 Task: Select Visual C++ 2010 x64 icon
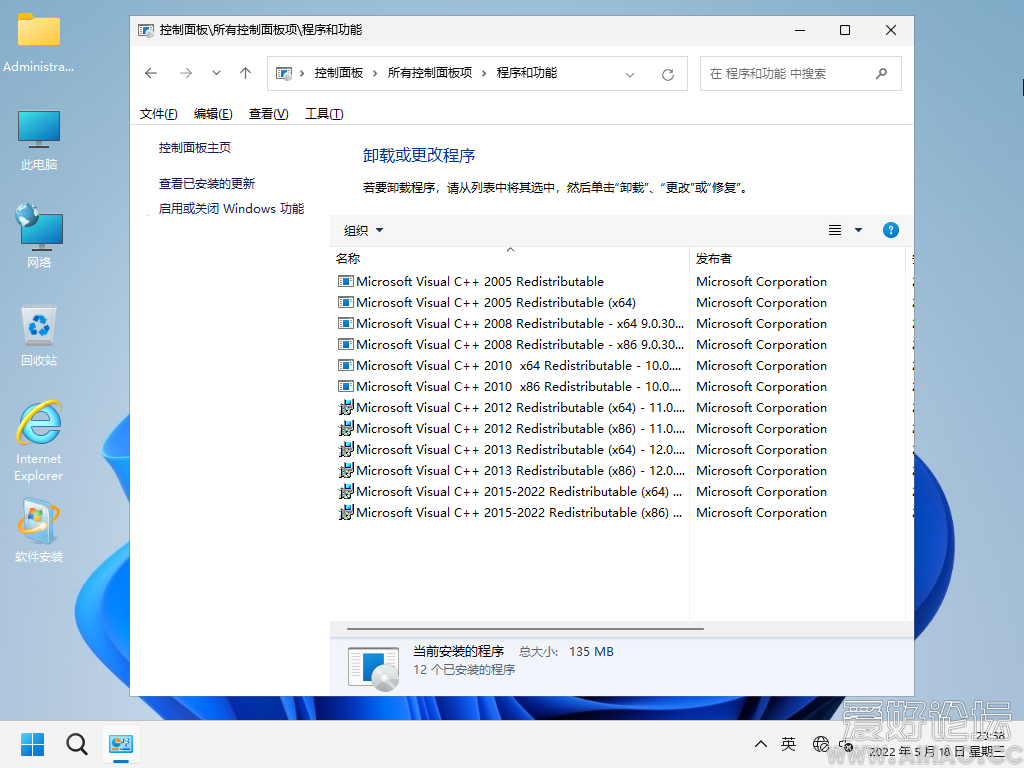click(x=345, y=365)
